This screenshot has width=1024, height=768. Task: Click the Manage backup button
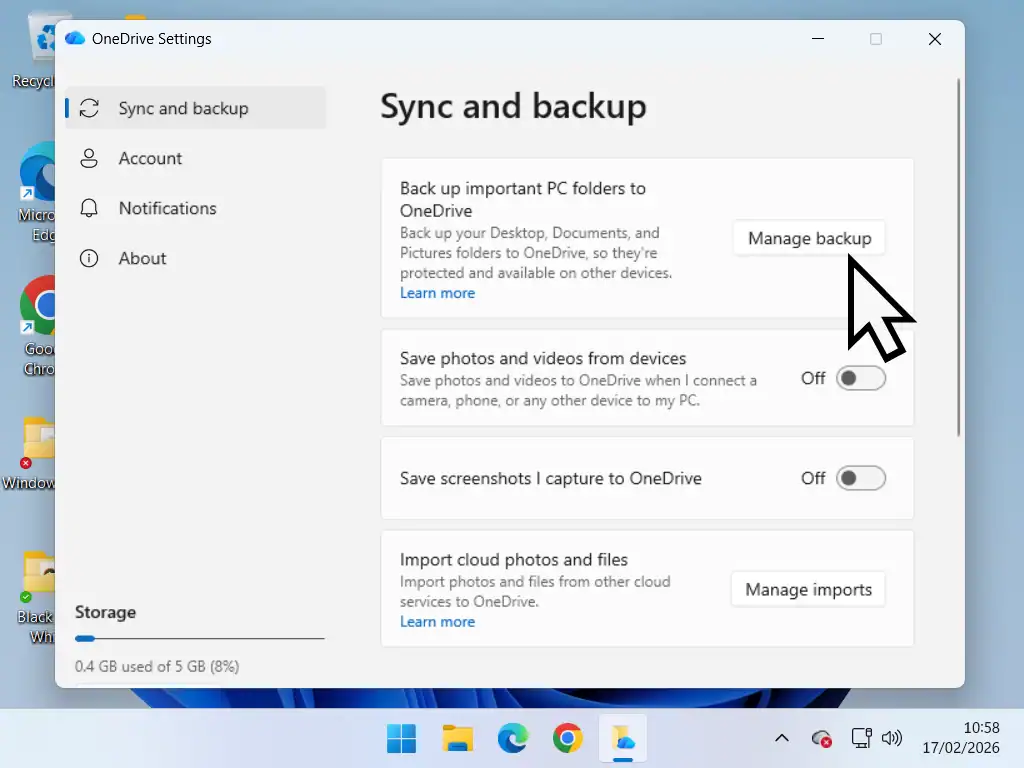(808, 238)
